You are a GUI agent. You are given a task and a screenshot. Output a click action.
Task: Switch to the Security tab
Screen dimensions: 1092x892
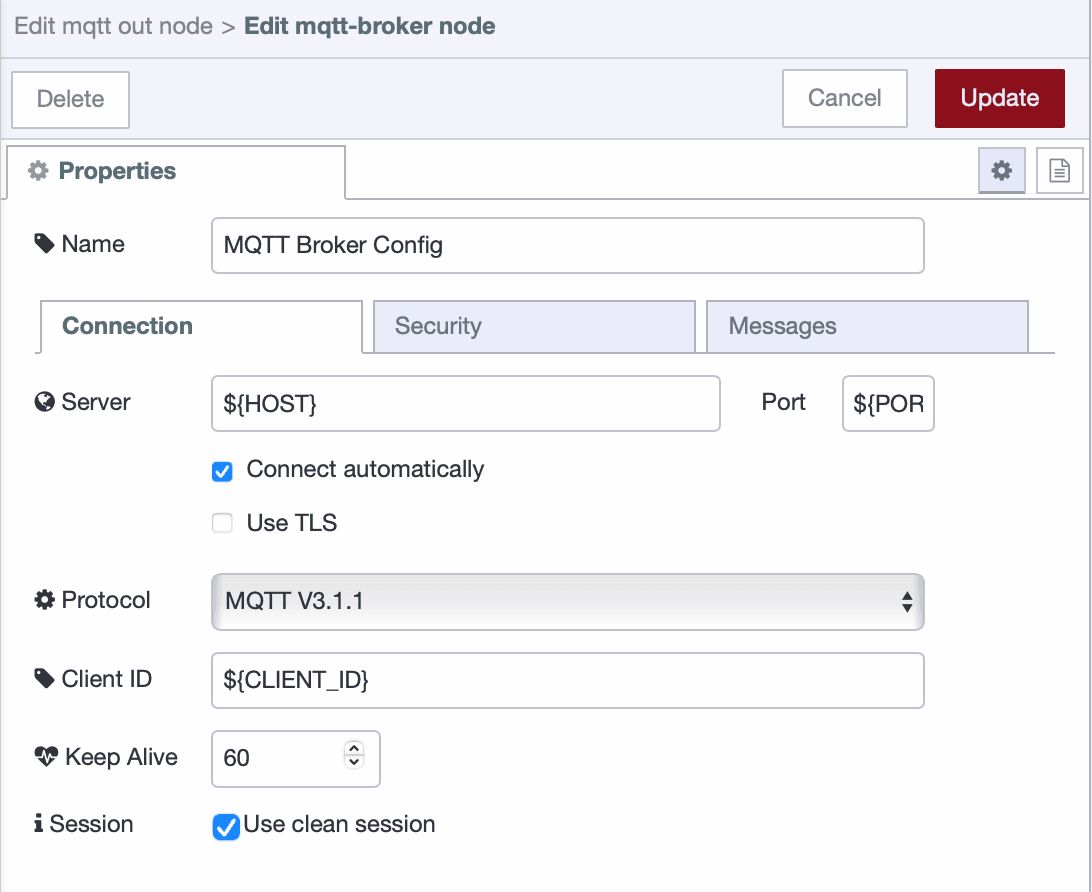[534, 326]
